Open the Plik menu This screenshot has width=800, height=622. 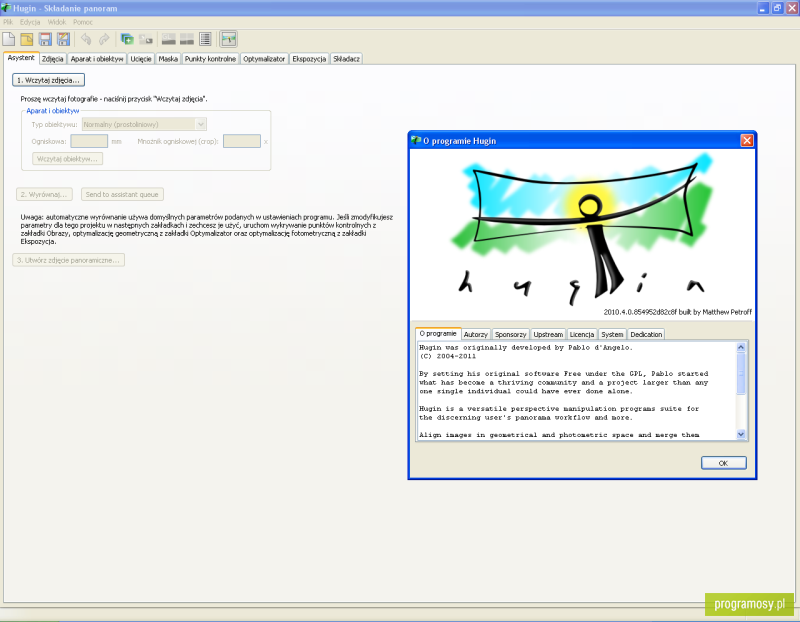pos(8,22)
